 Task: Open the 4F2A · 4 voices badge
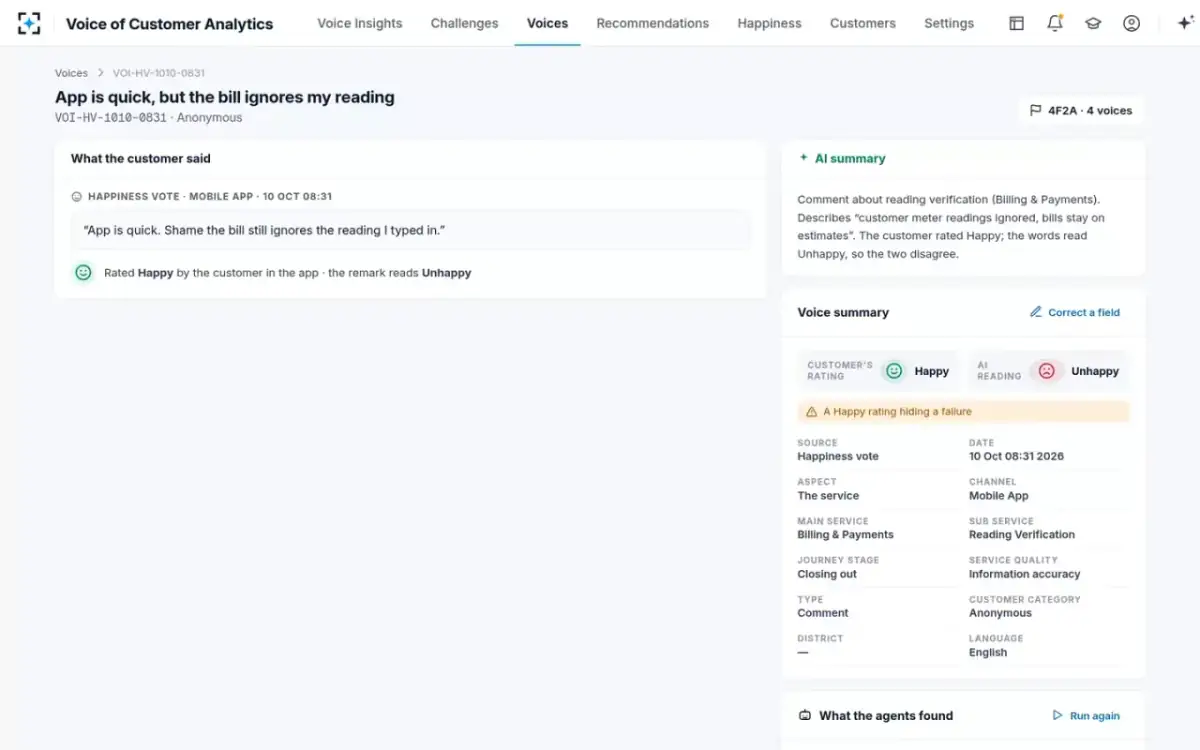[x=1081, y=111]
